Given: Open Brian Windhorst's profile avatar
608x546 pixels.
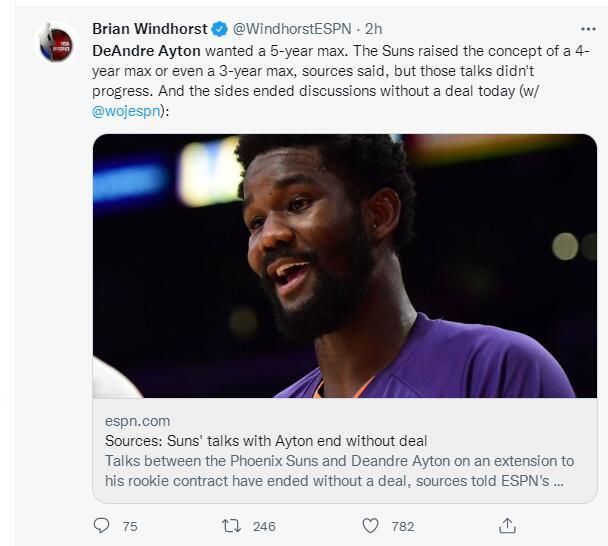Looking at the screenshot, I should [55, 43].
